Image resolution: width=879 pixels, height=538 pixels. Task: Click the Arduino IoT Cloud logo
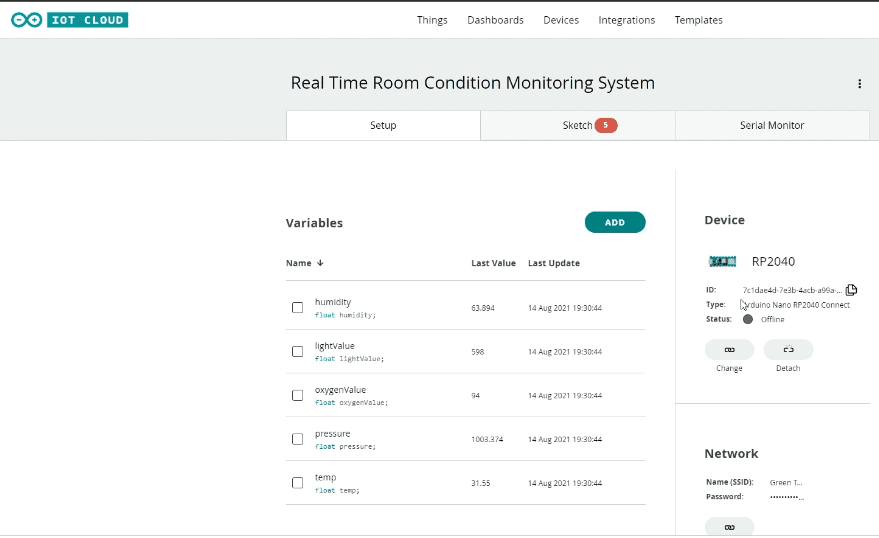[x=69, y=20]
